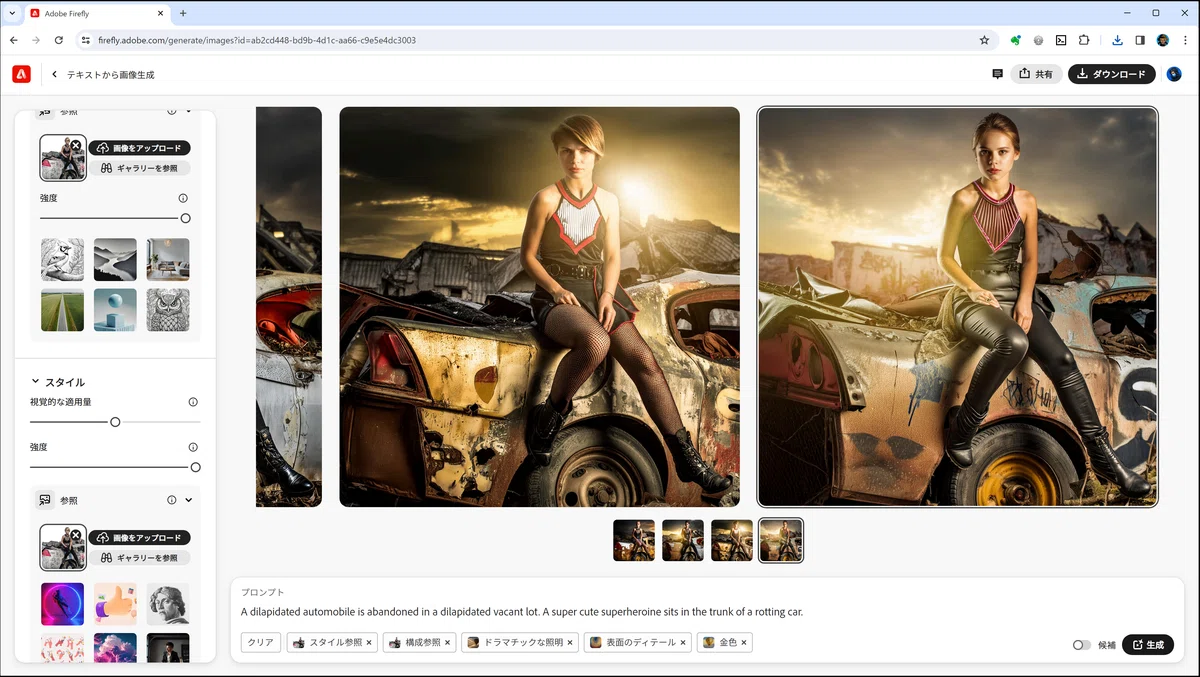Remove the 表面のディテール tag
1200x677 pixels.
tap(683, 643)
